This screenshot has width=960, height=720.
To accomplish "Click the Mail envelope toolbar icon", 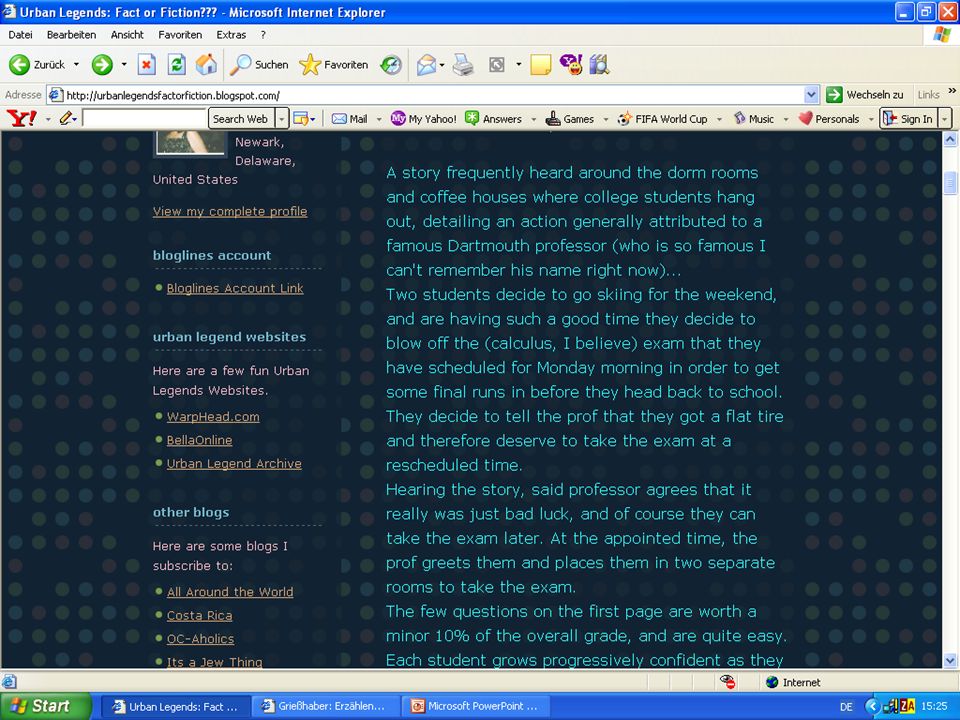I will (x=426, y=64).
